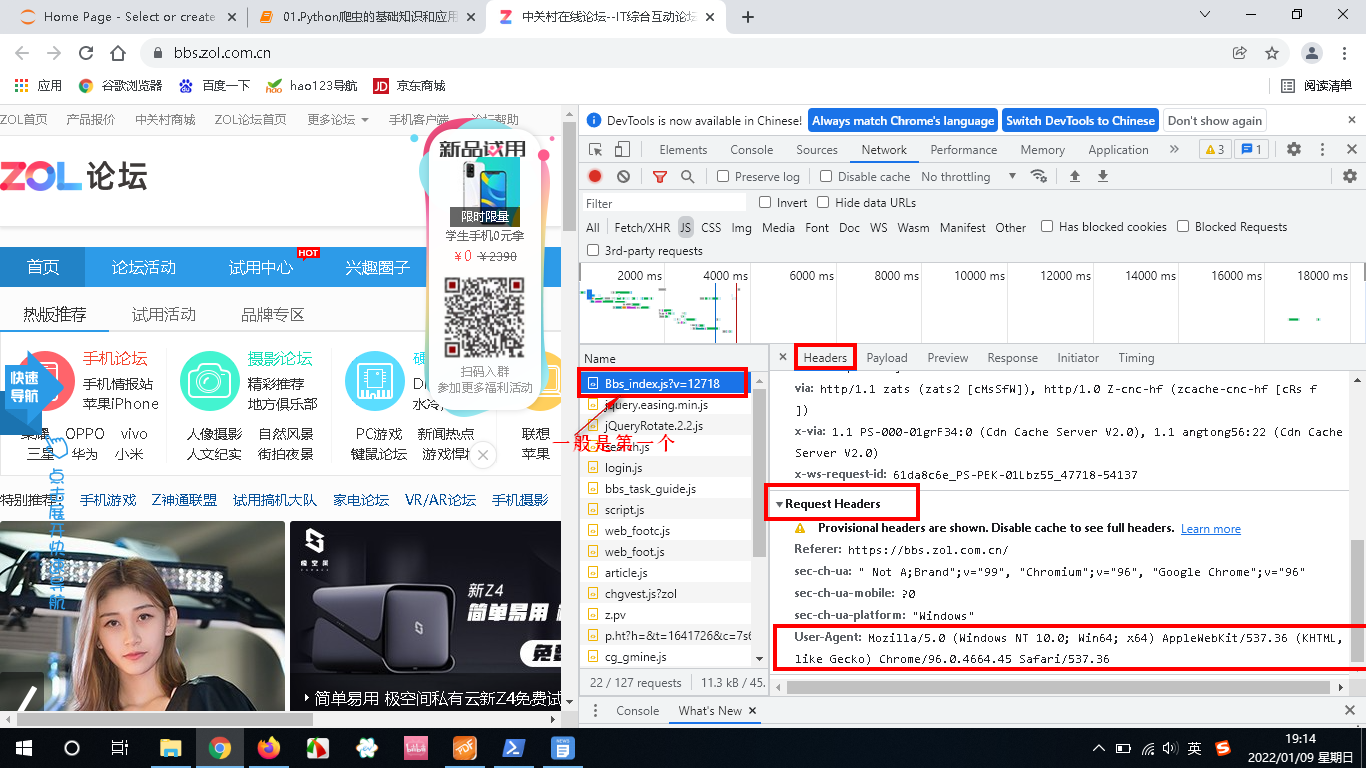Open DevTools main settings gear icon

point(1294,150)
